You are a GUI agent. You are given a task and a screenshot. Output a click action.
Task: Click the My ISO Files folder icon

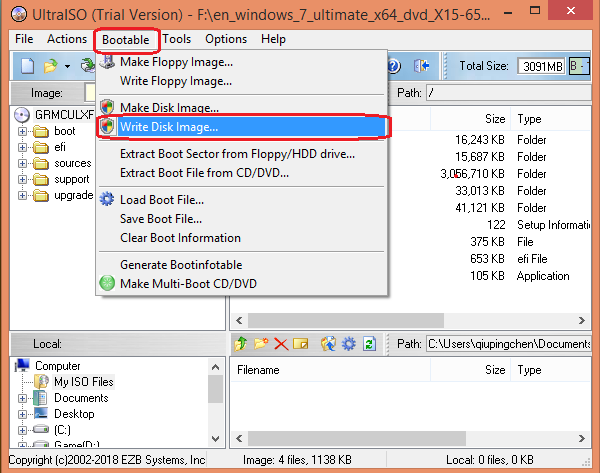tap(41, 382)
